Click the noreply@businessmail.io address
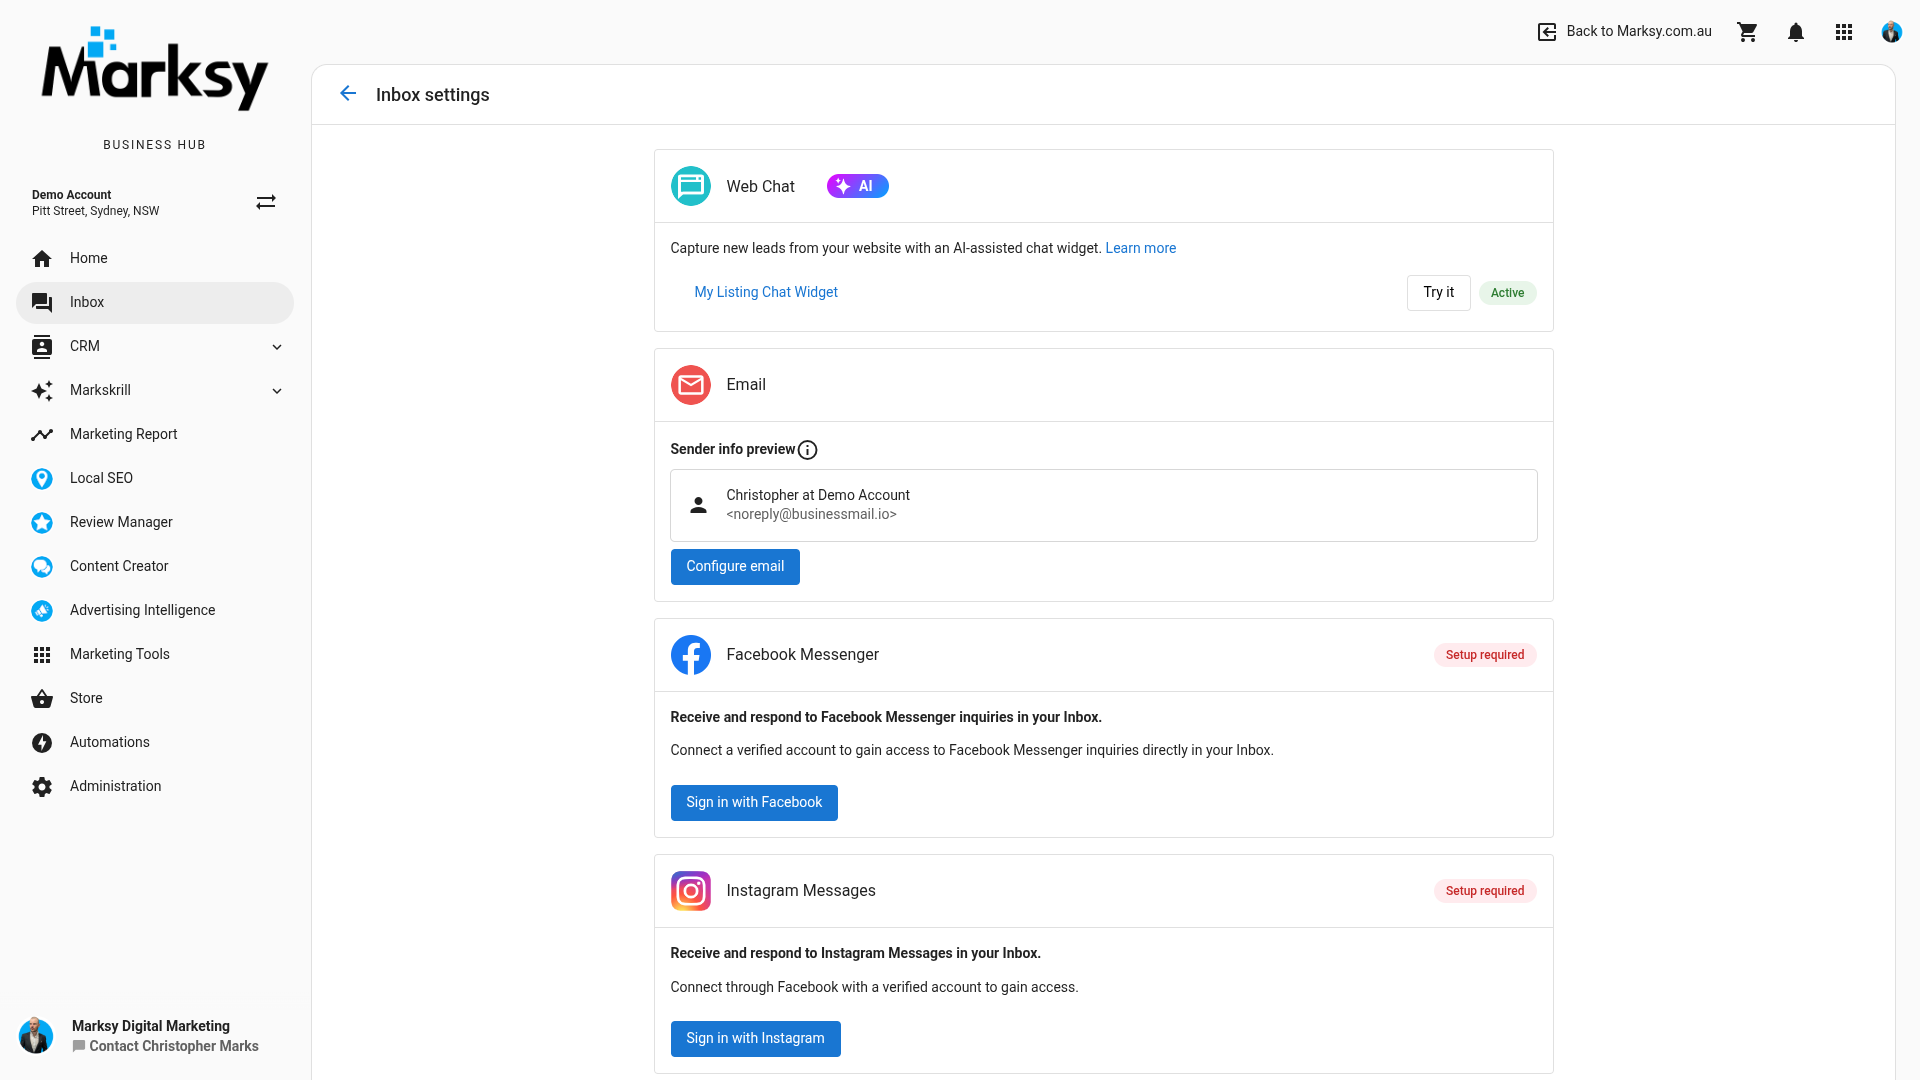 [x=811, y=515]
